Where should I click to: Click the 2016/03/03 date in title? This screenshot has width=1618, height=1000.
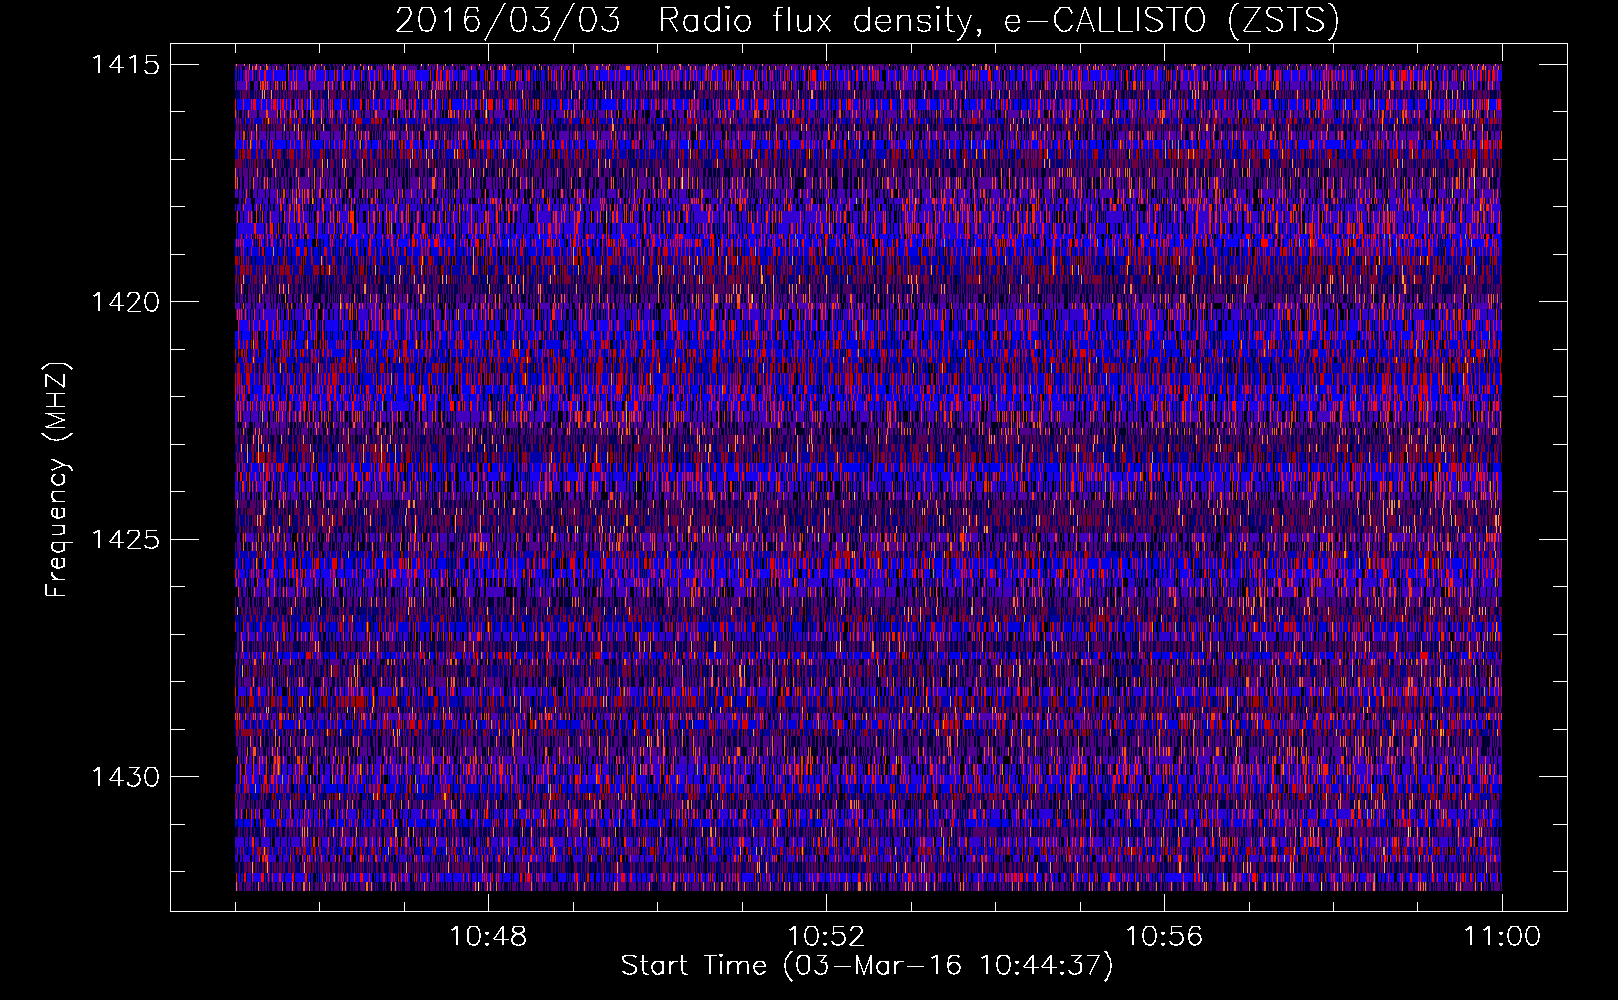(506, 20)
